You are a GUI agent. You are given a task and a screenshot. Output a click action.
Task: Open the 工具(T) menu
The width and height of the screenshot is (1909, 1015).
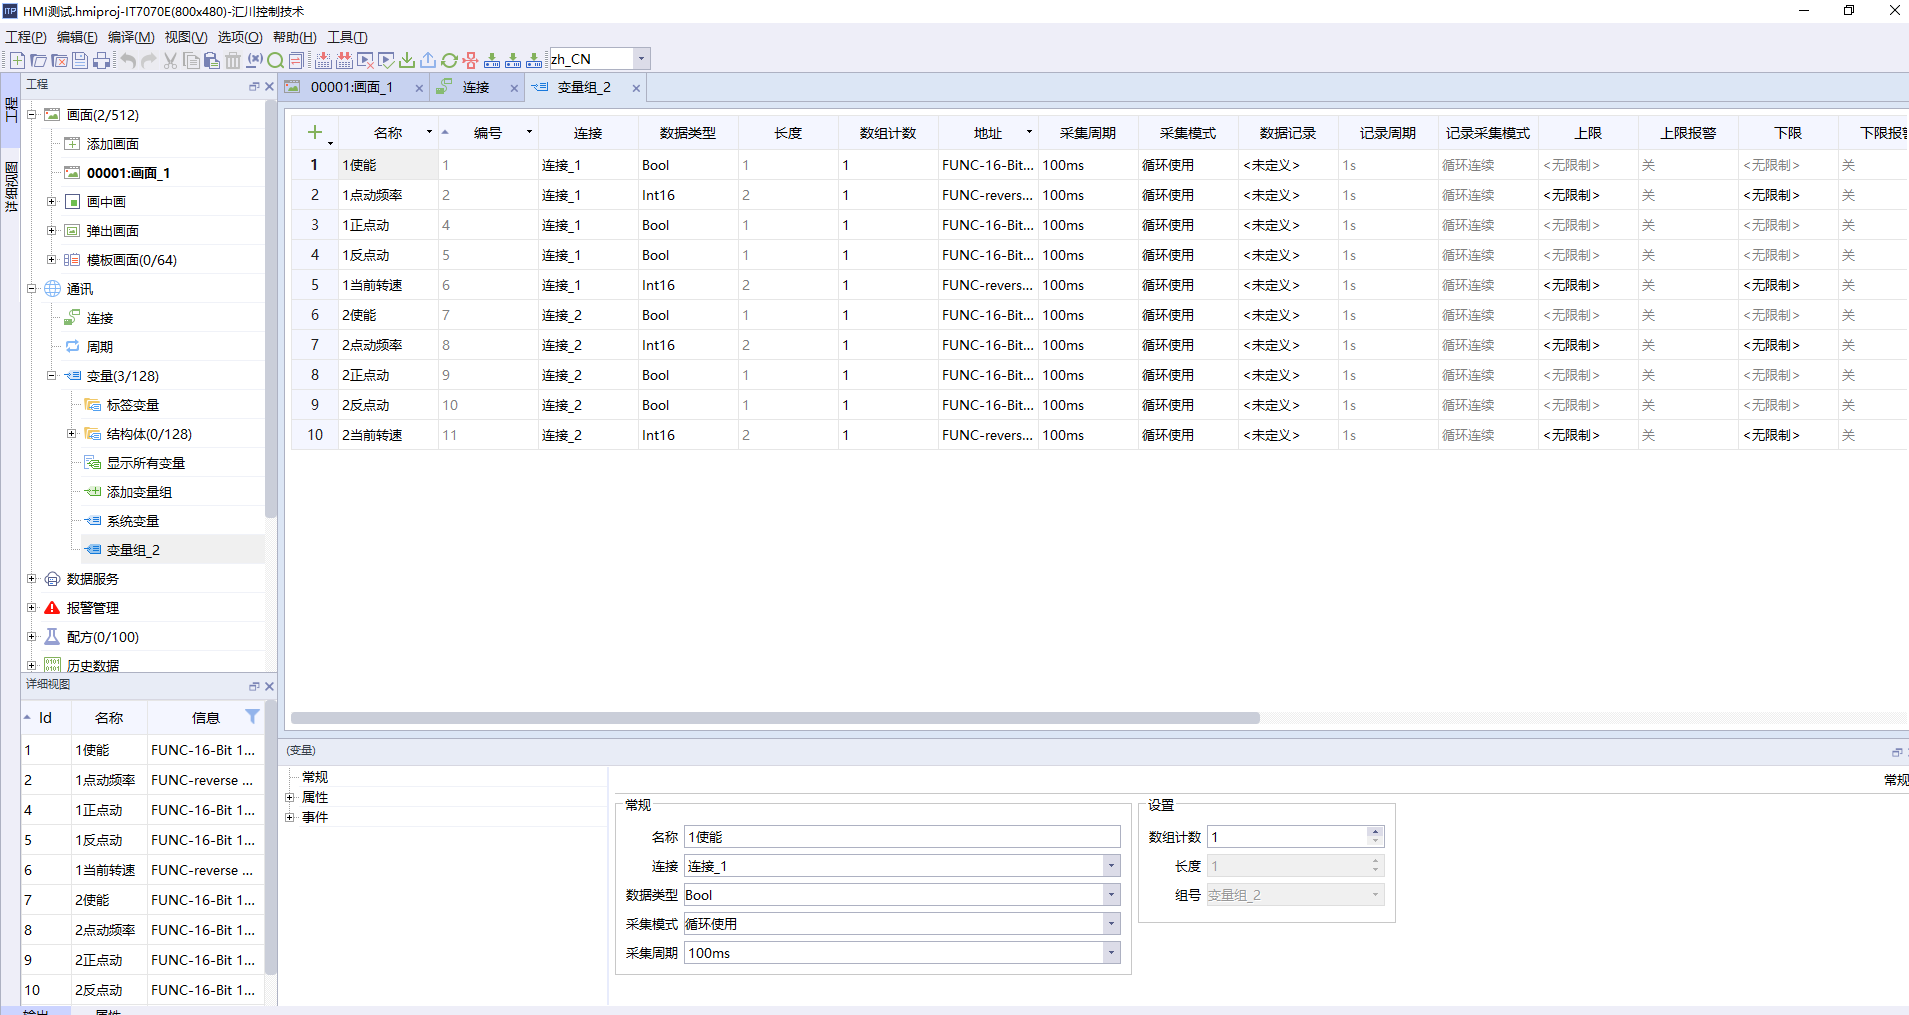tap(348, 37)
